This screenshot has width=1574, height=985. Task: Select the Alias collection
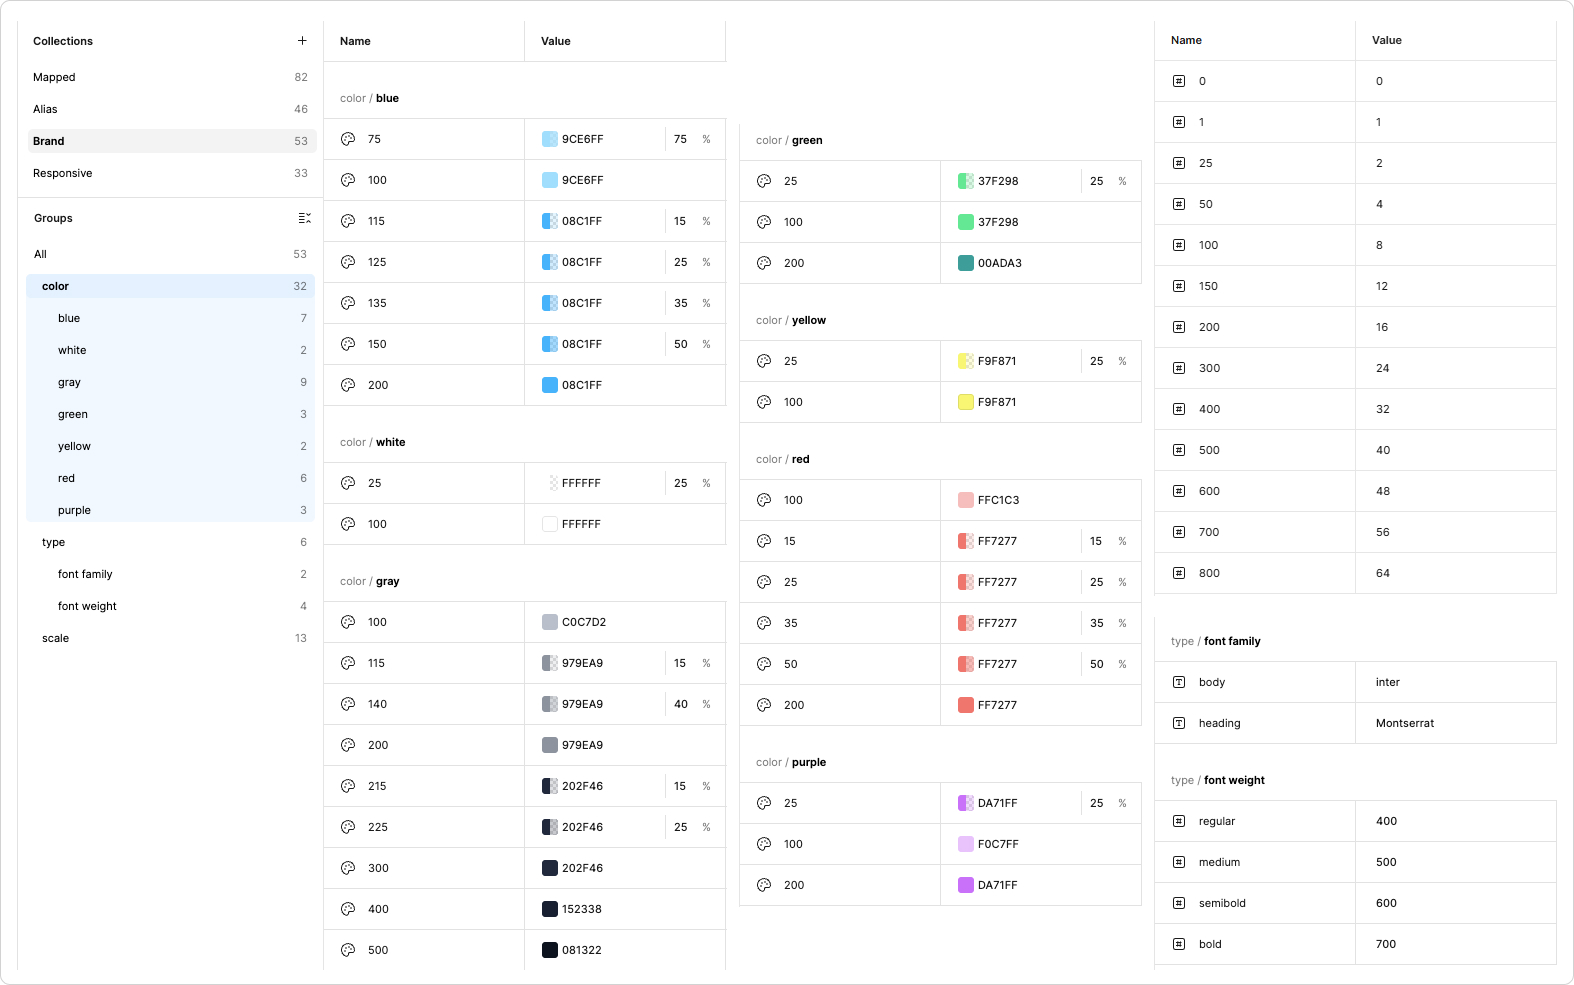click(x=45, y=109)
